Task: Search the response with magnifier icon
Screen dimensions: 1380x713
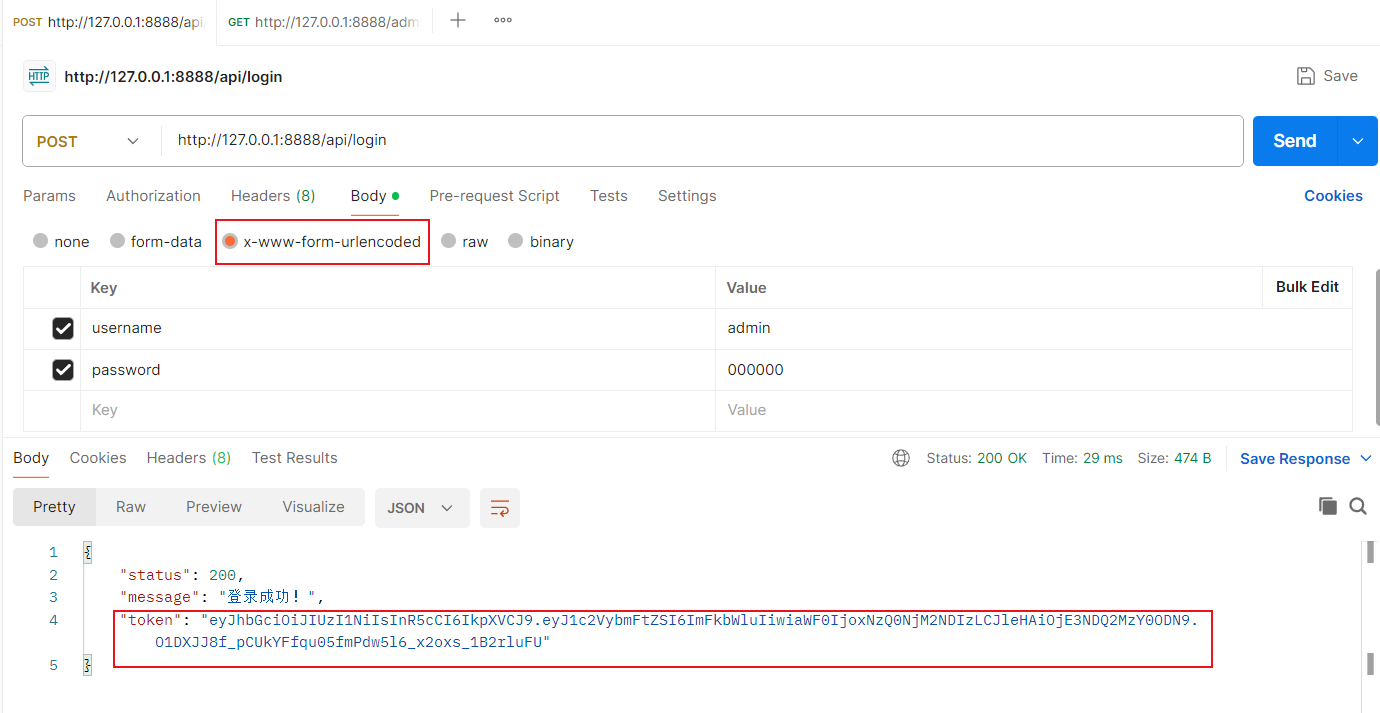Action: (x=1358, y=506)
